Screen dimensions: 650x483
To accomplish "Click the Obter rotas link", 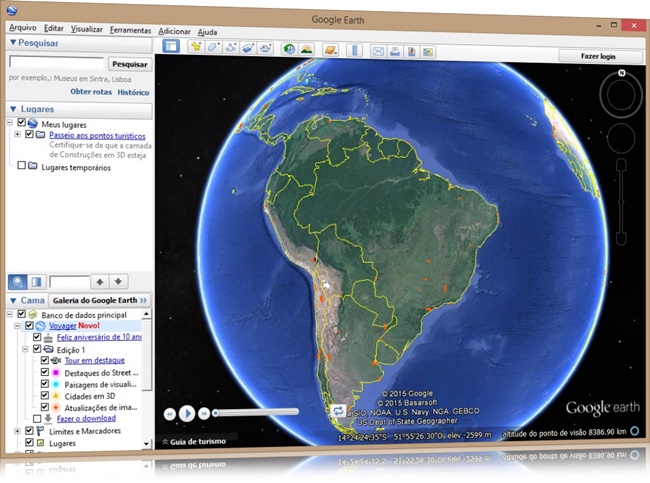I will [x=91, y=92].
